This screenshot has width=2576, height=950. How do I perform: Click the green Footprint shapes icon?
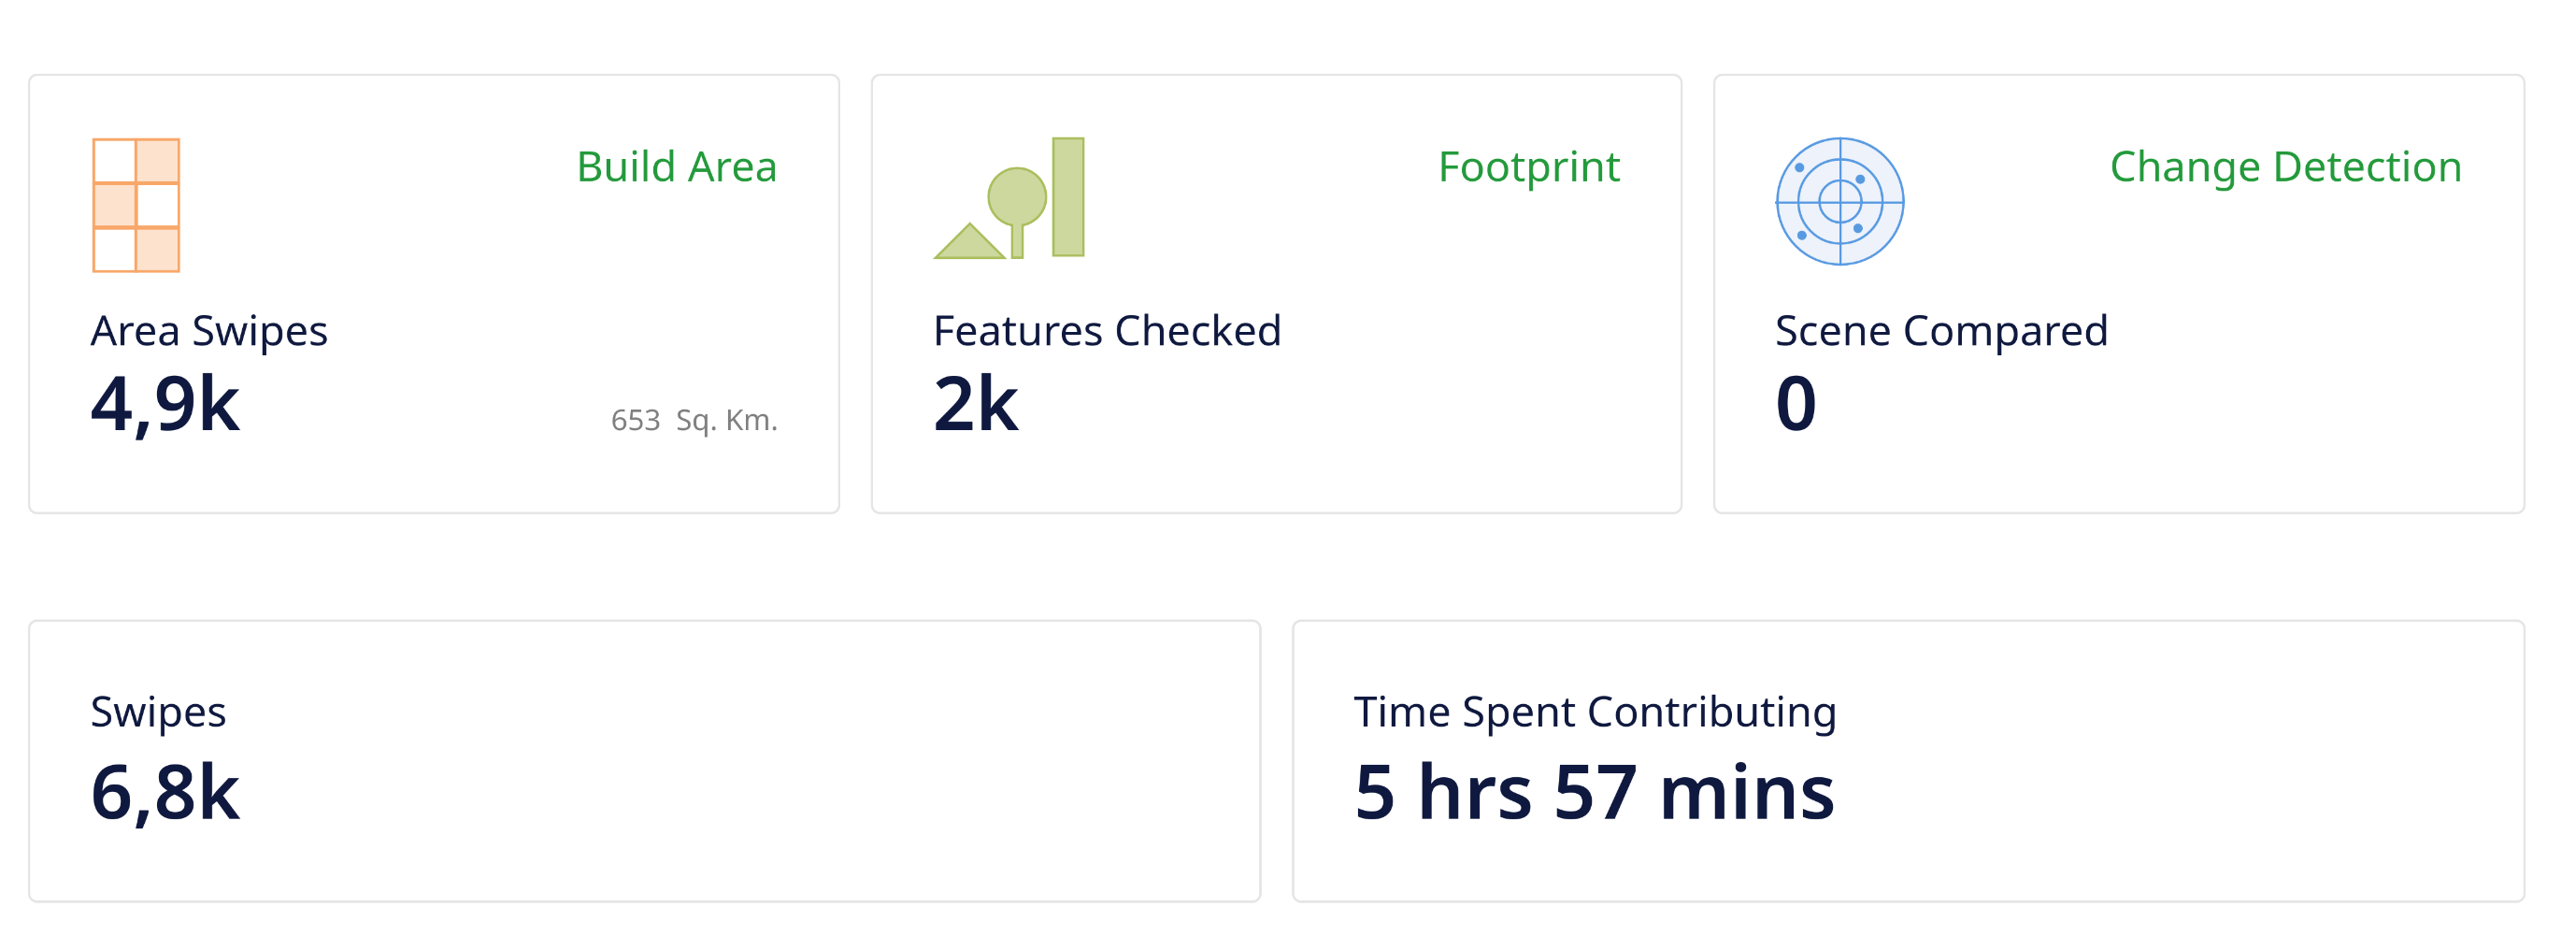1009,198
